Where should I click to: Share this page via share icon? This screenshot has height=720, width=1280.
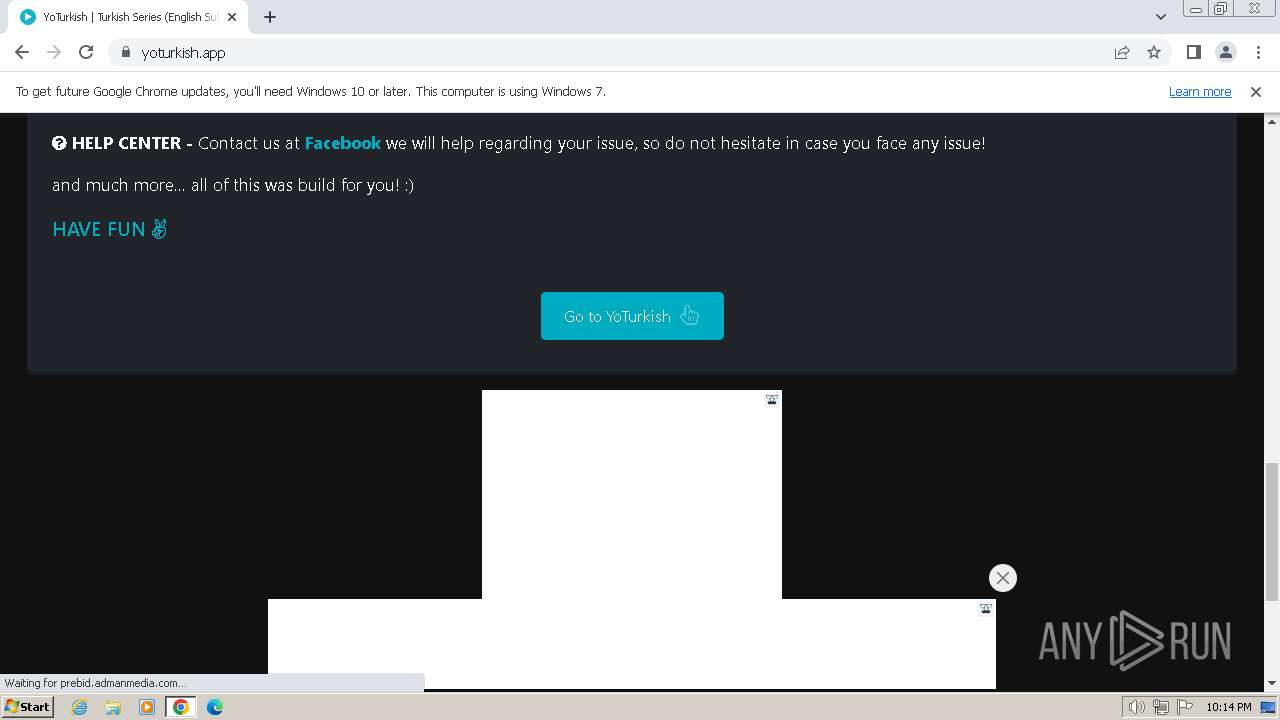tap(1122, 52)
